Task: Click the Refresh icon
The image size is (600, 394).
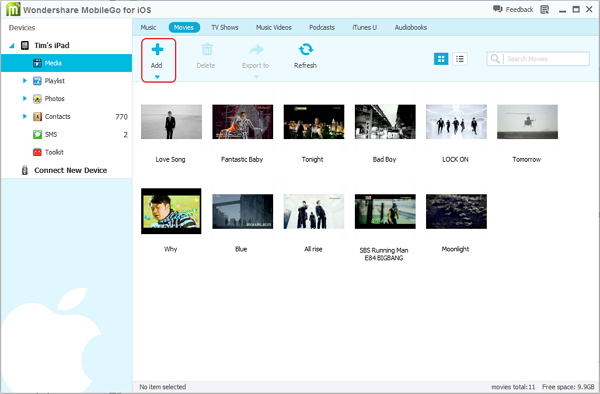Action: click(306, 49)
